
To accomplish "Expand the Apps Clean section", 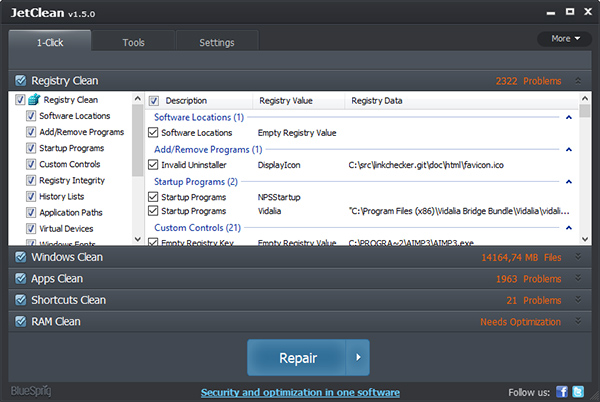I will [x=577, y=279].
